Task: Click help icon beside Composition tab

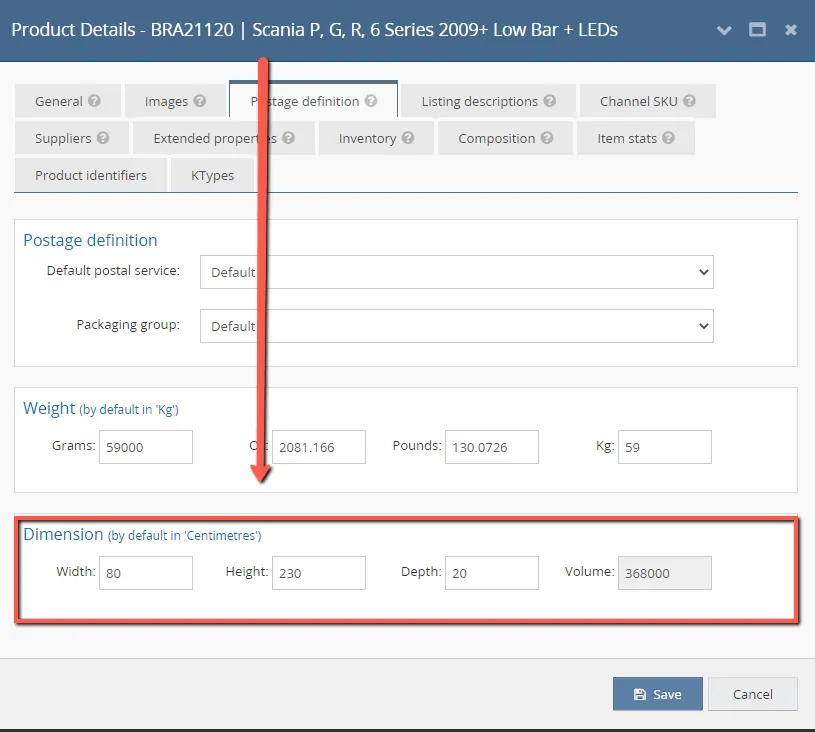Action: (547, 138)
